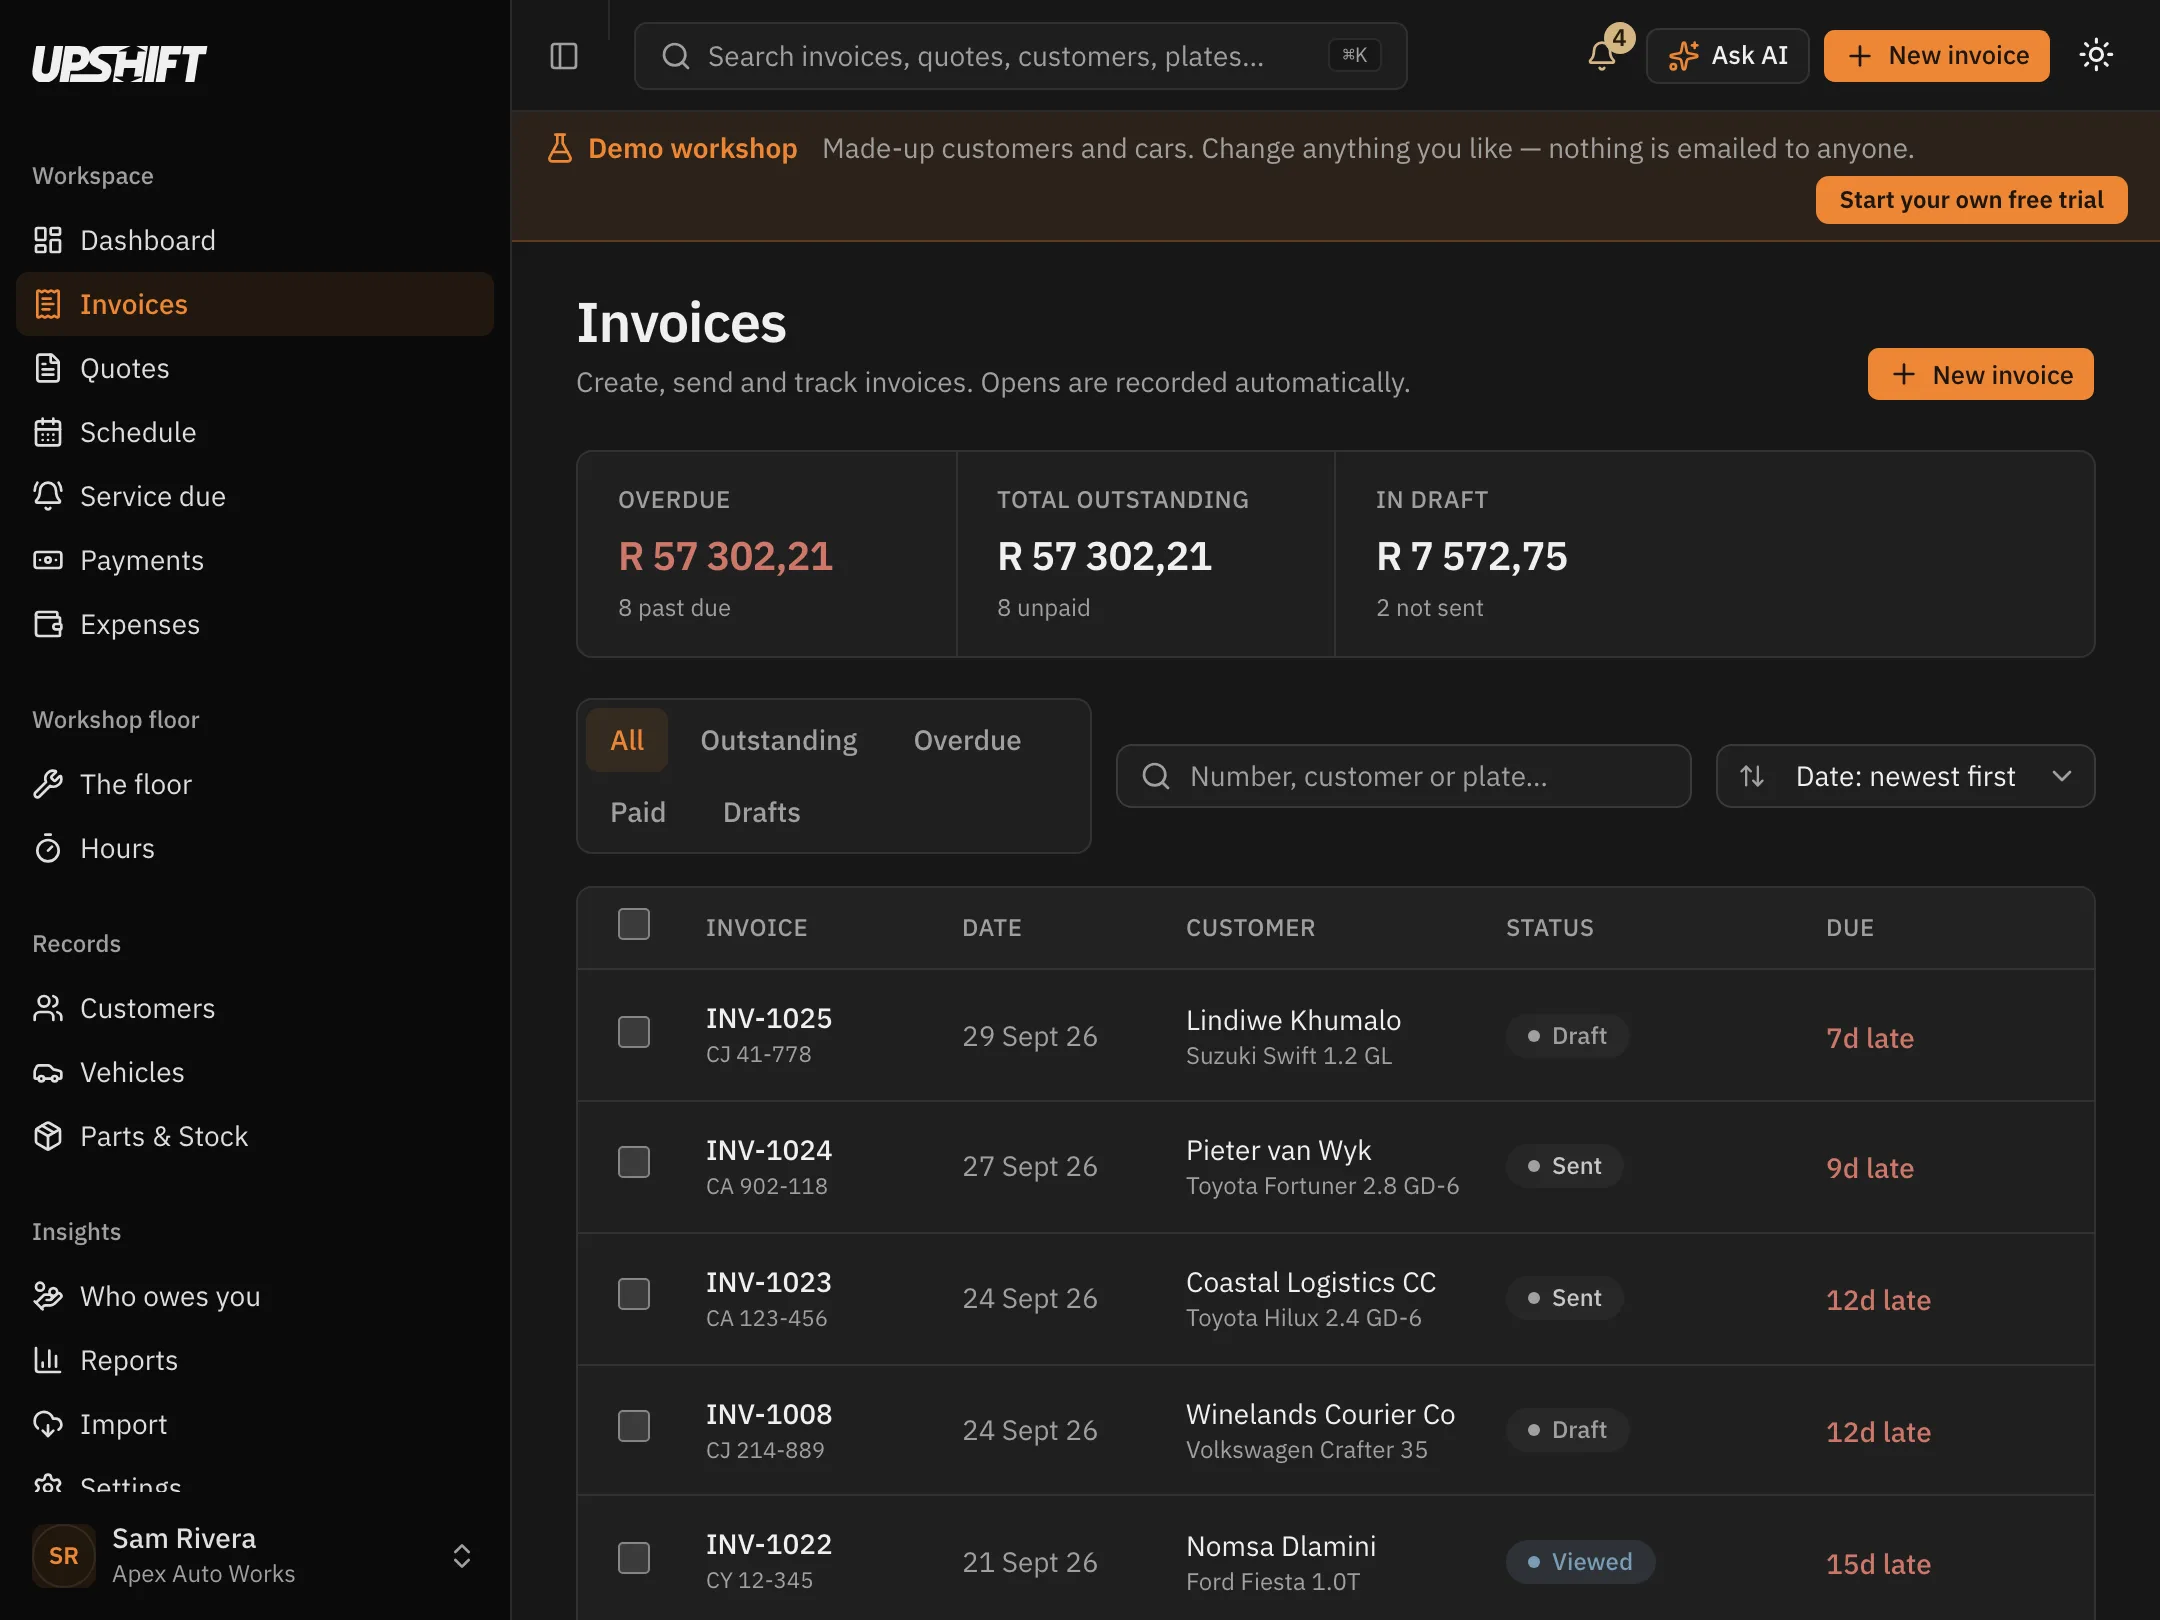Filter by Overdue tab

[967, 740]
